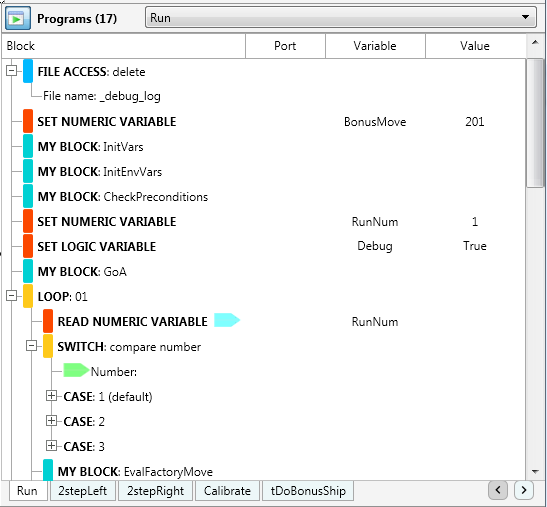Click the yellow SWITCH block icon
This screenshot has width=547, height=507.
tap(48, 346)
